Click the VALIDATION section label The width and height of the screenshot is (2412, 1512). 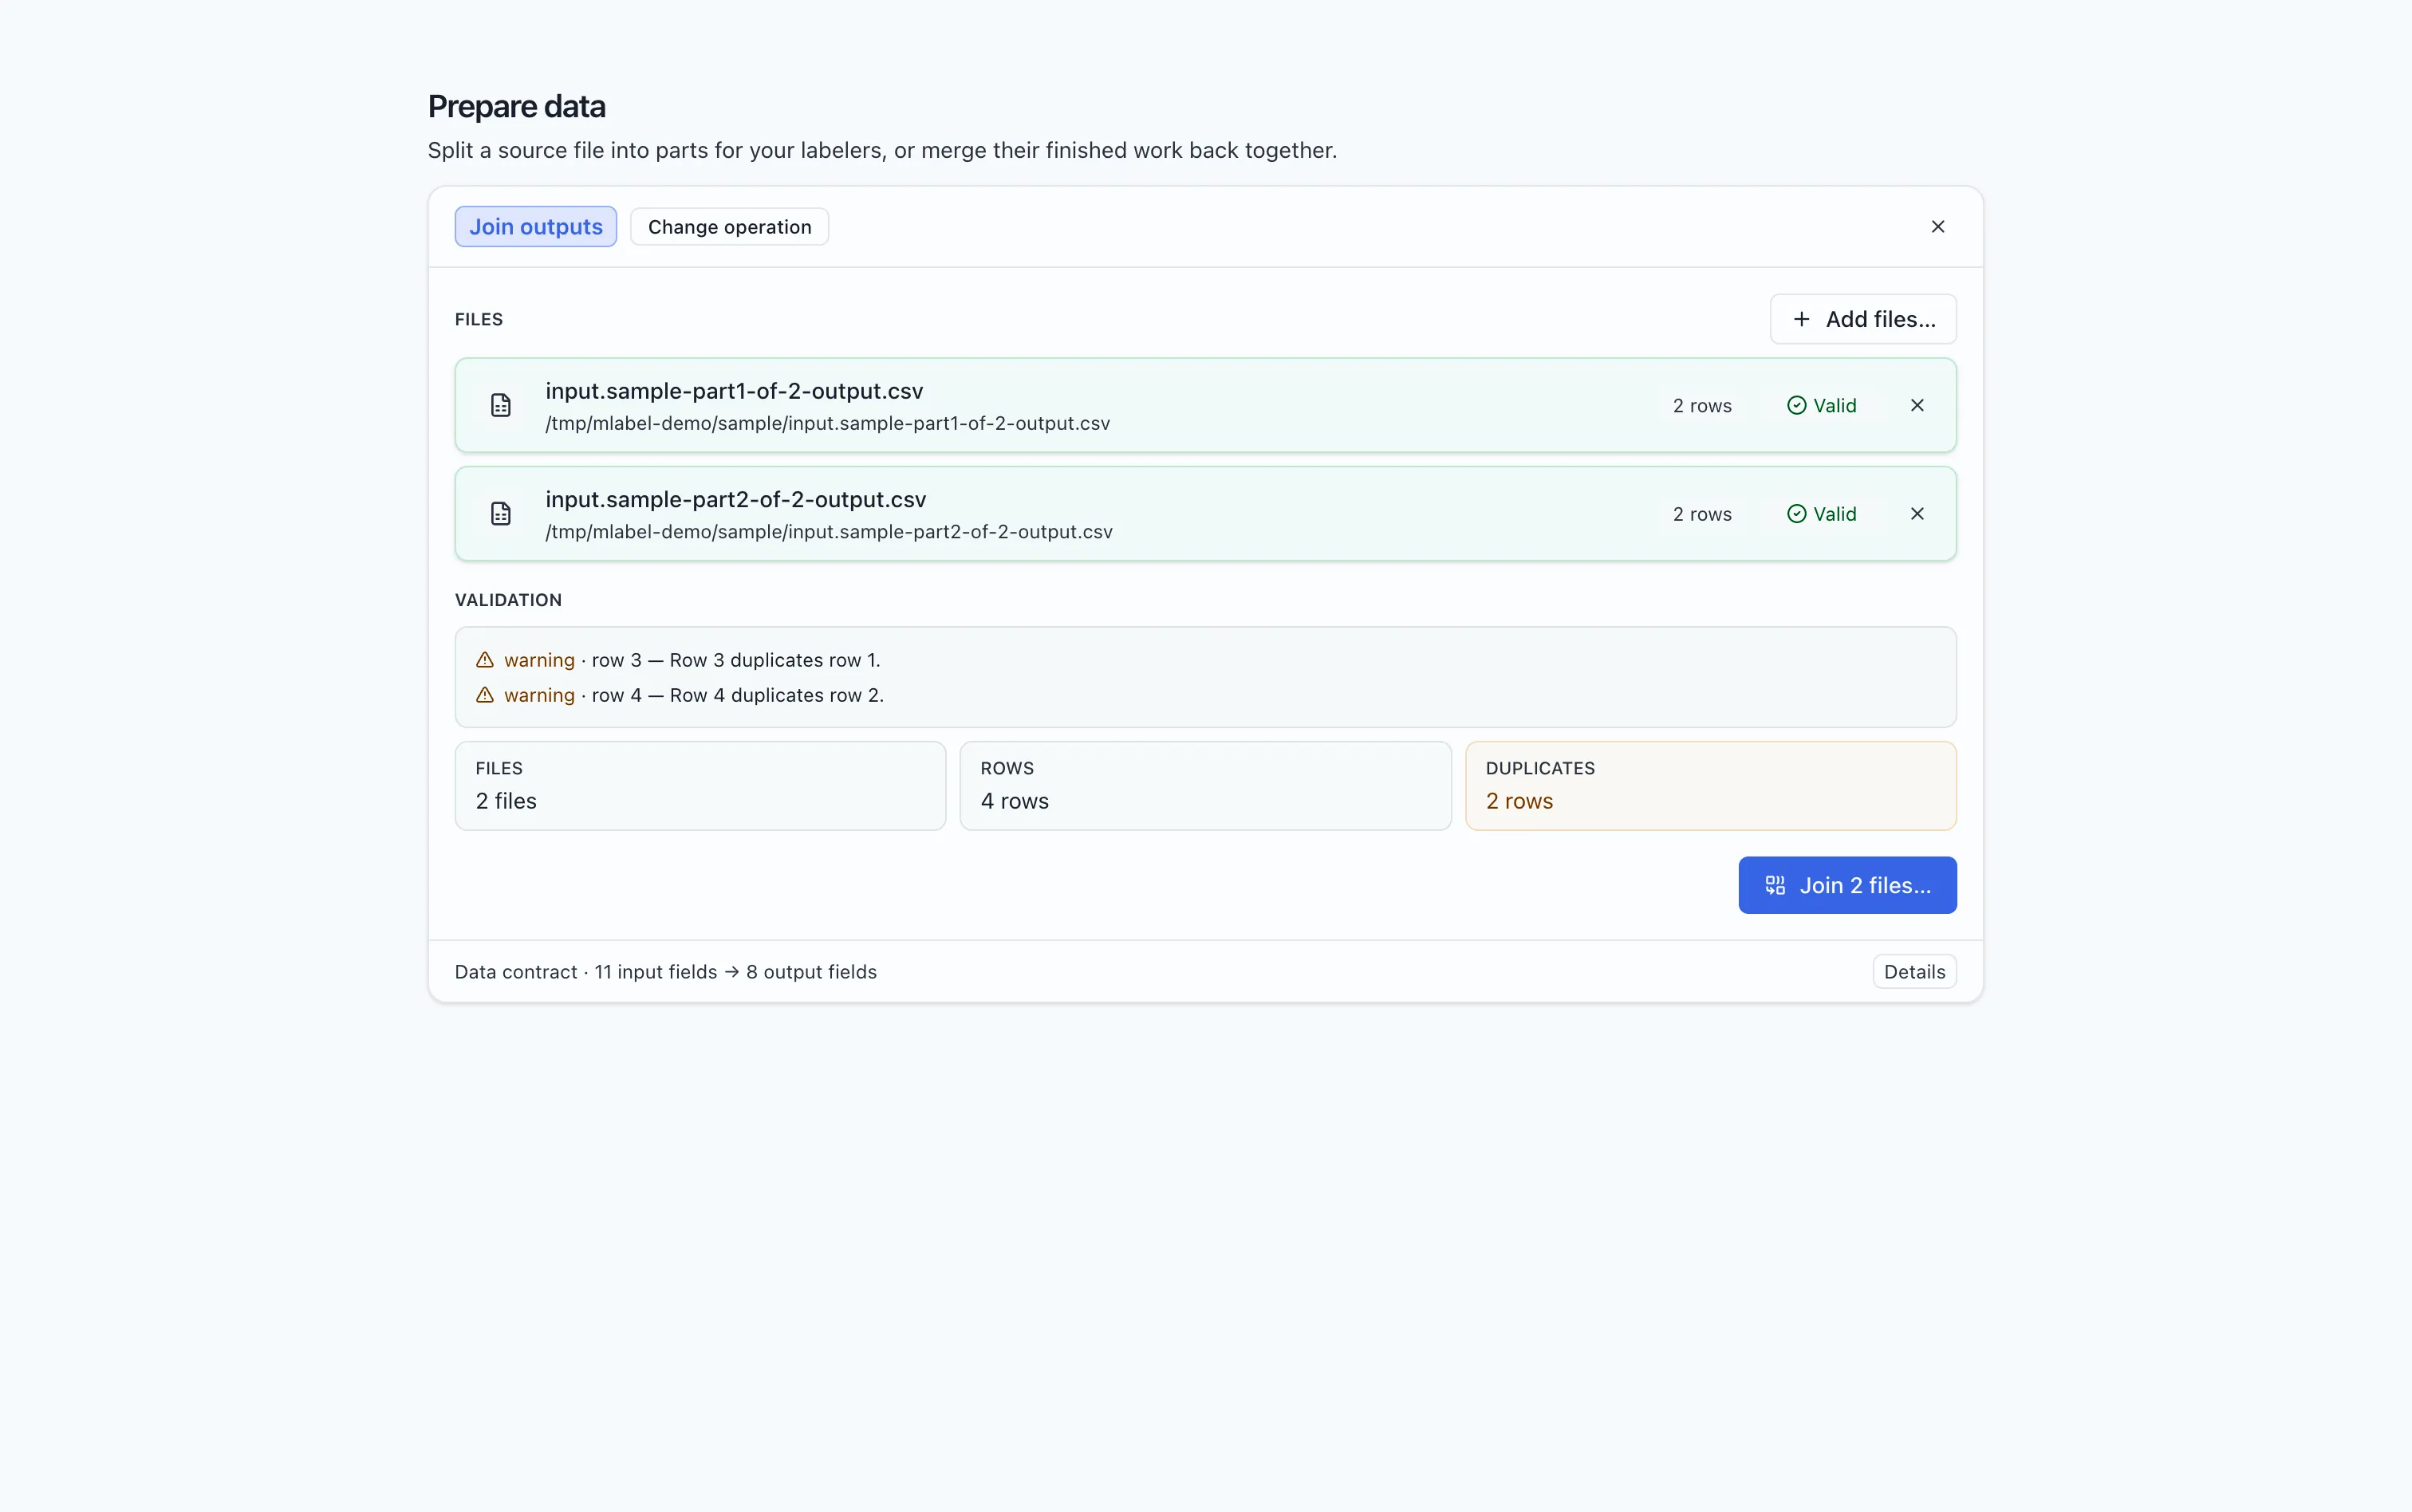(x=508, y=600)
